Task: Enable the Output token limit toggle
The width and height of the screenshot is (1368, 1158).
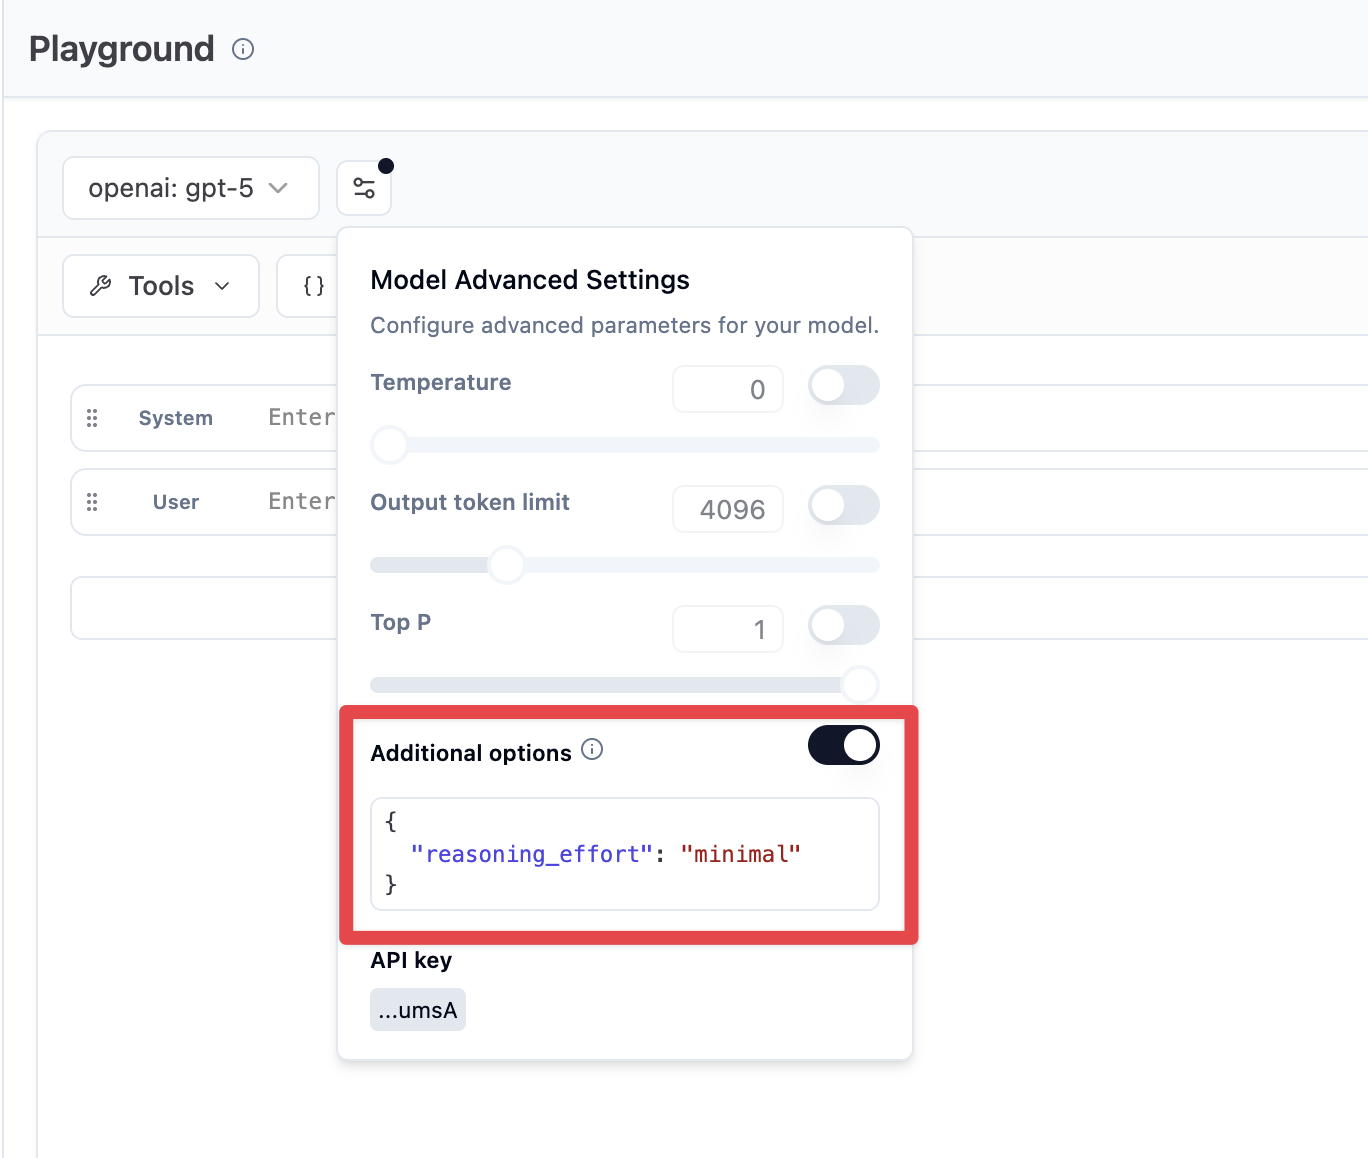Action: pyautogui.click(x=843, y=505)
